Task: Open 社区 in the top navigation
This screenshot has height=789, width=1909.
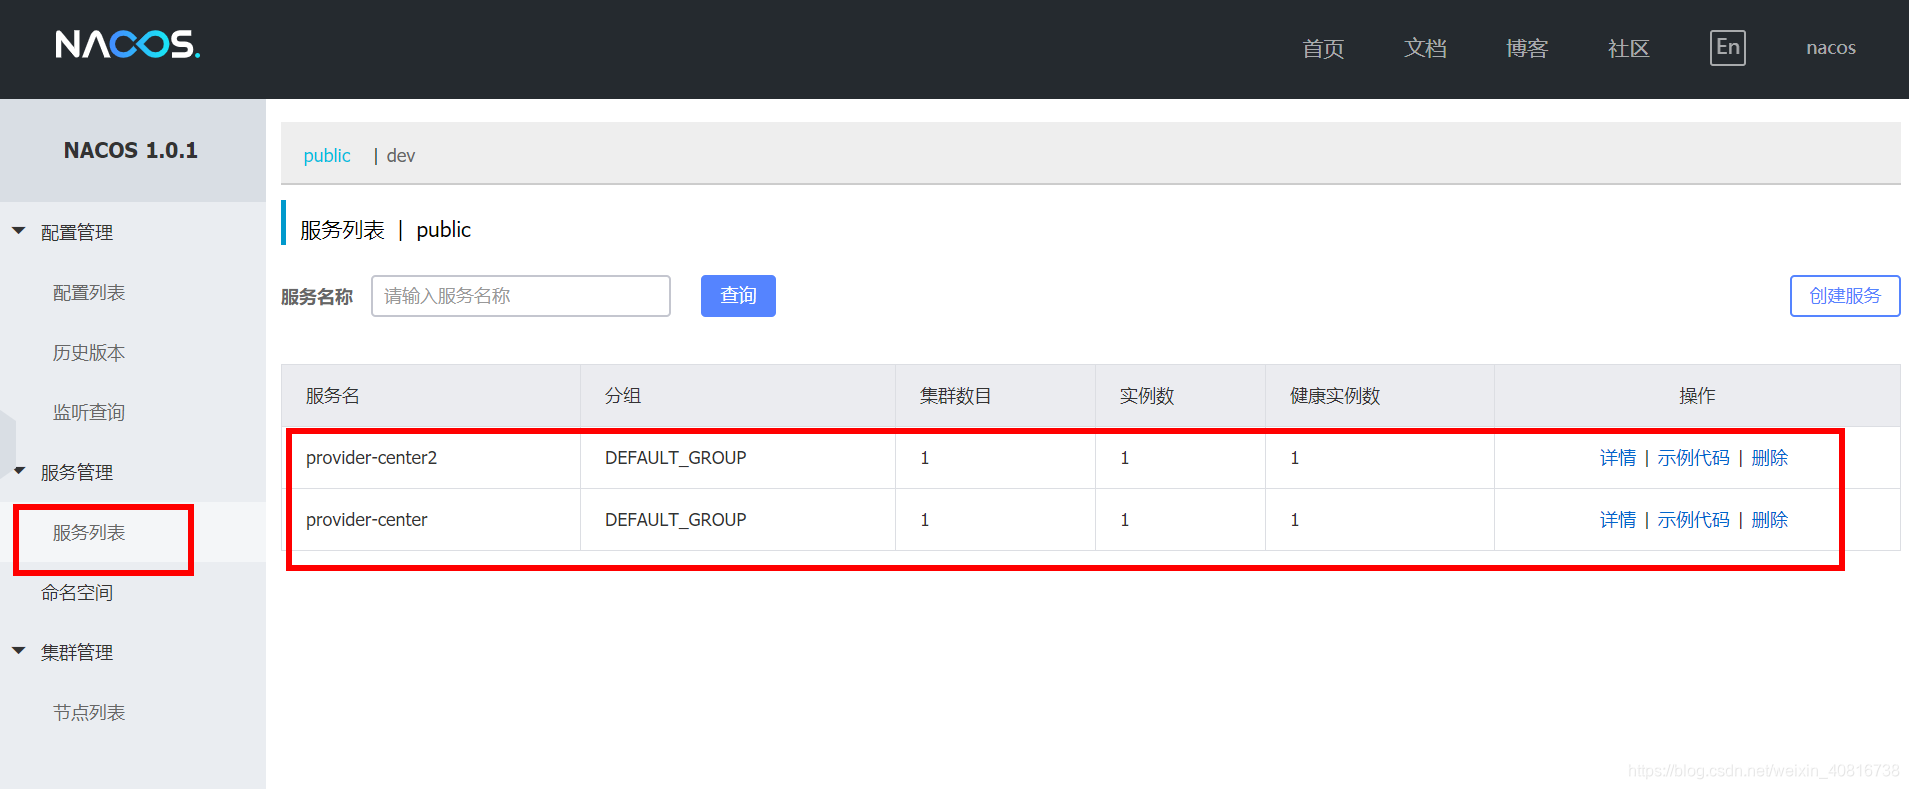Action: point(1629,48)
